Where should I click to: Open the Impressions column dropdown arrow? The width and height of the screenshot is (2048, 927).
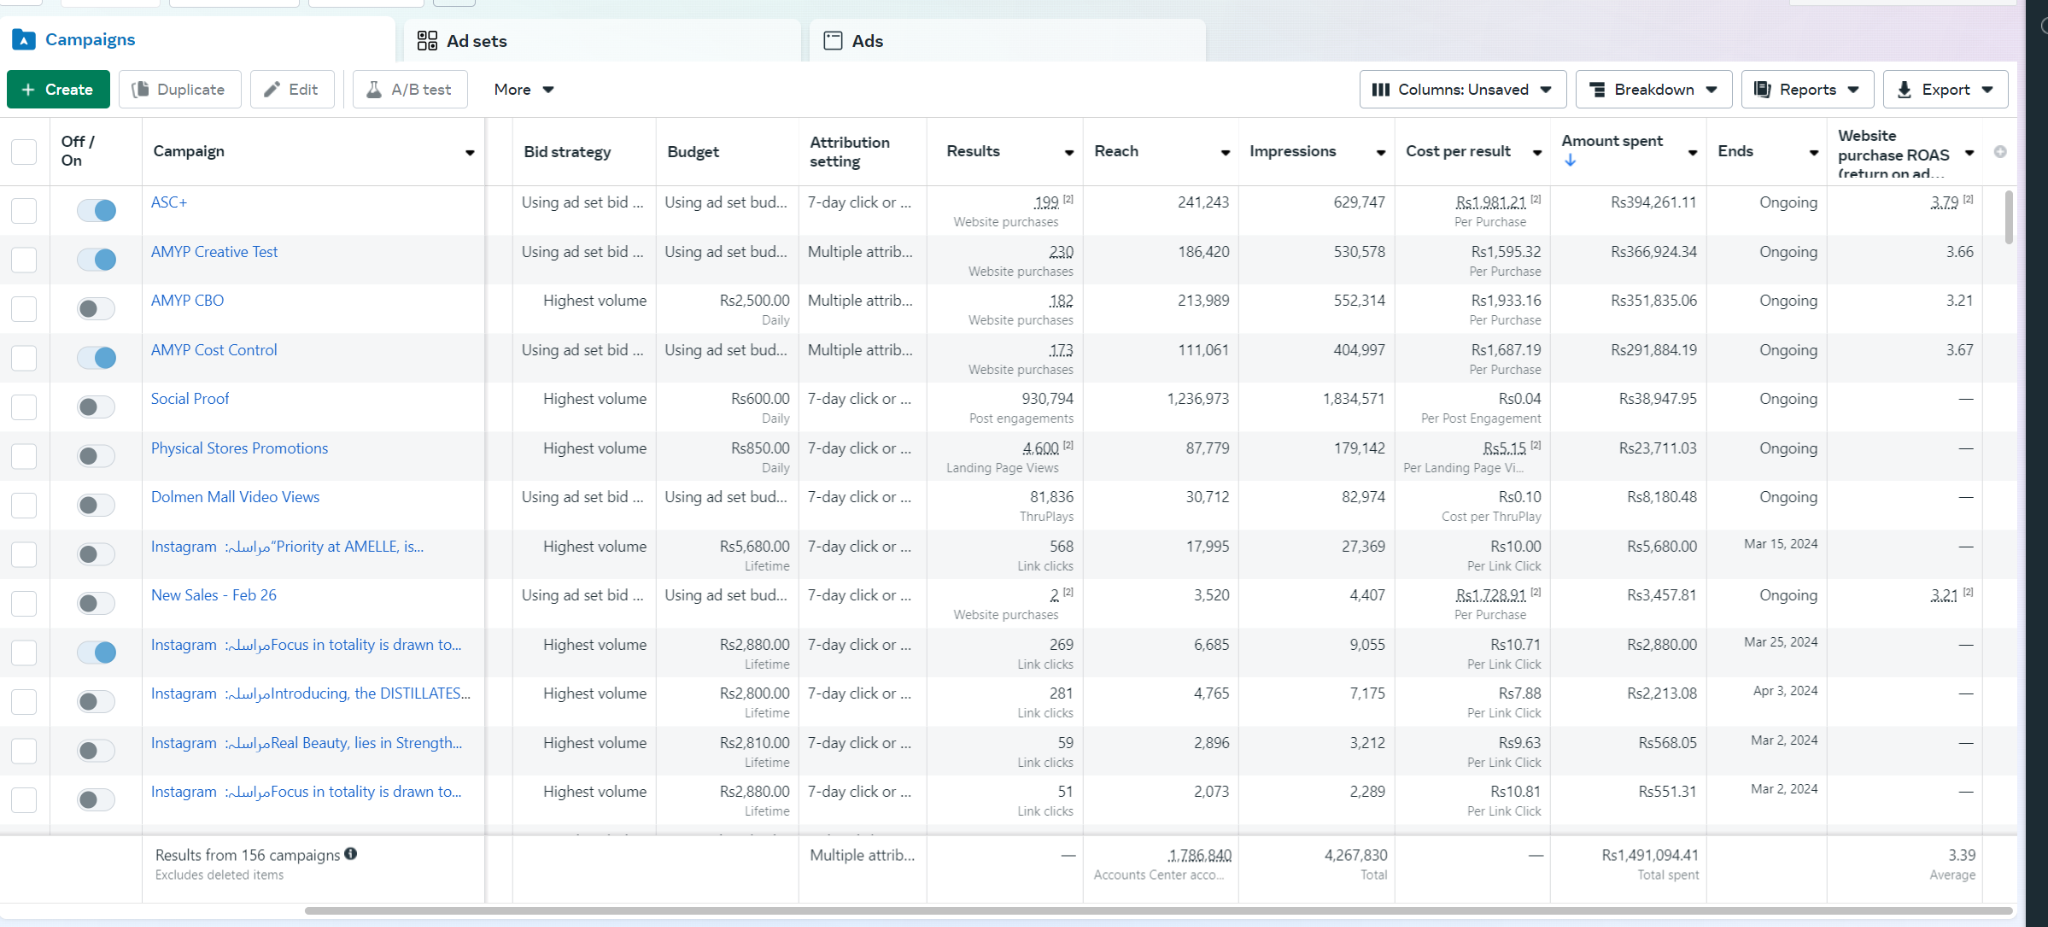(x=1381, y=152)
